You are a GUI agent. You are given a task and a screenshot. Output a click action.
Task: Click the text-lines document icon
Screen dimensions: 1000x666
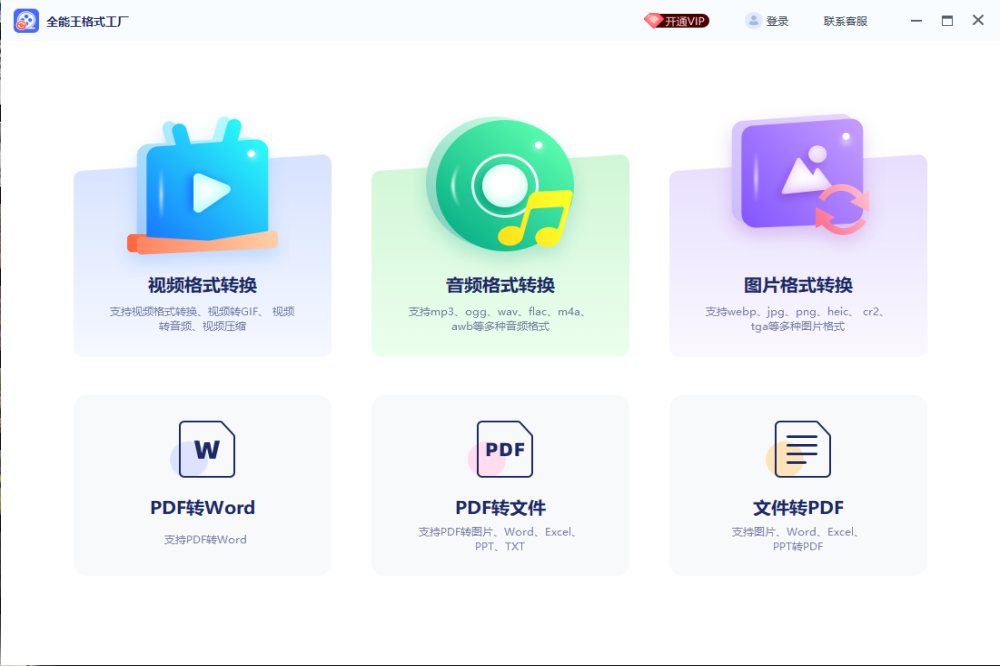pos(798,449)
